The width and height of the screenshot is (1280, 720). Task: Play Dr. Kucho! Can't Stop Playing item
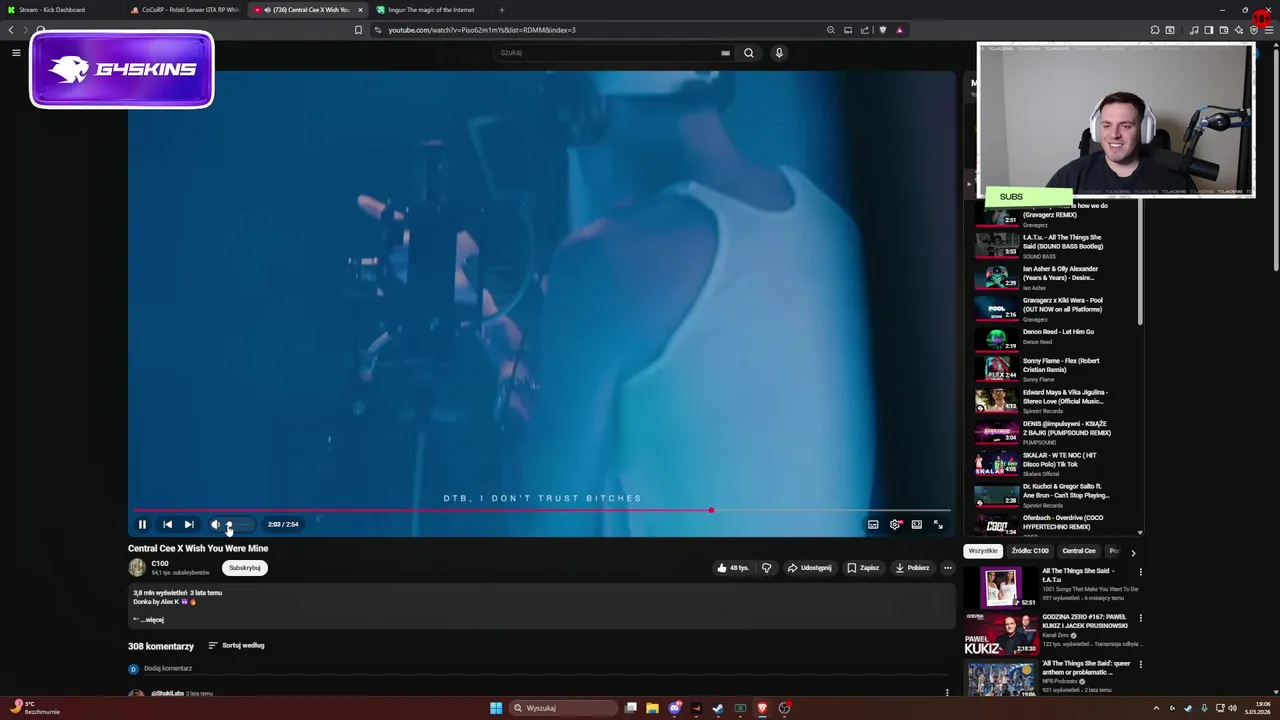pyautogui.click(x=1055, y=496)
